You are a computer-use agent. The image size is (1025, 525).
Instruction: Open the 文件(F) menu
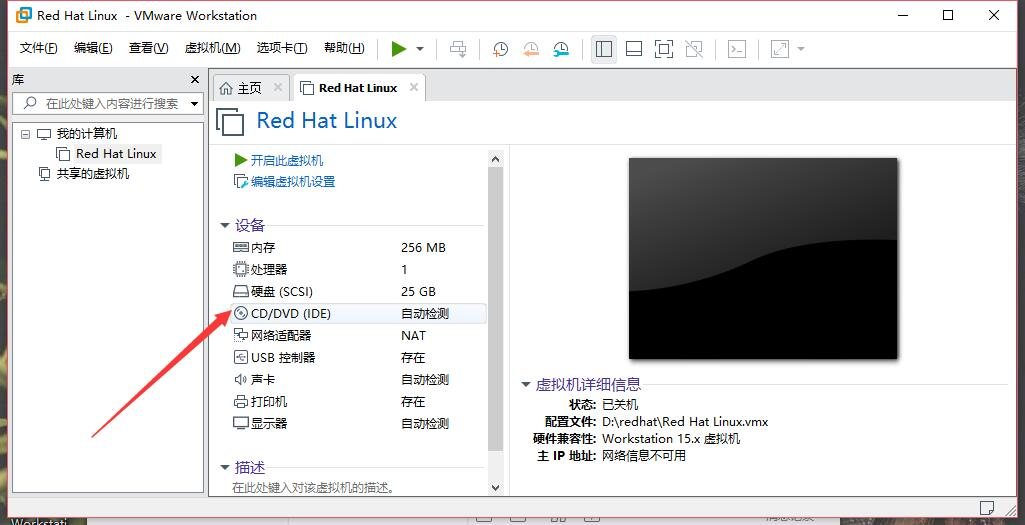(39, 48)
